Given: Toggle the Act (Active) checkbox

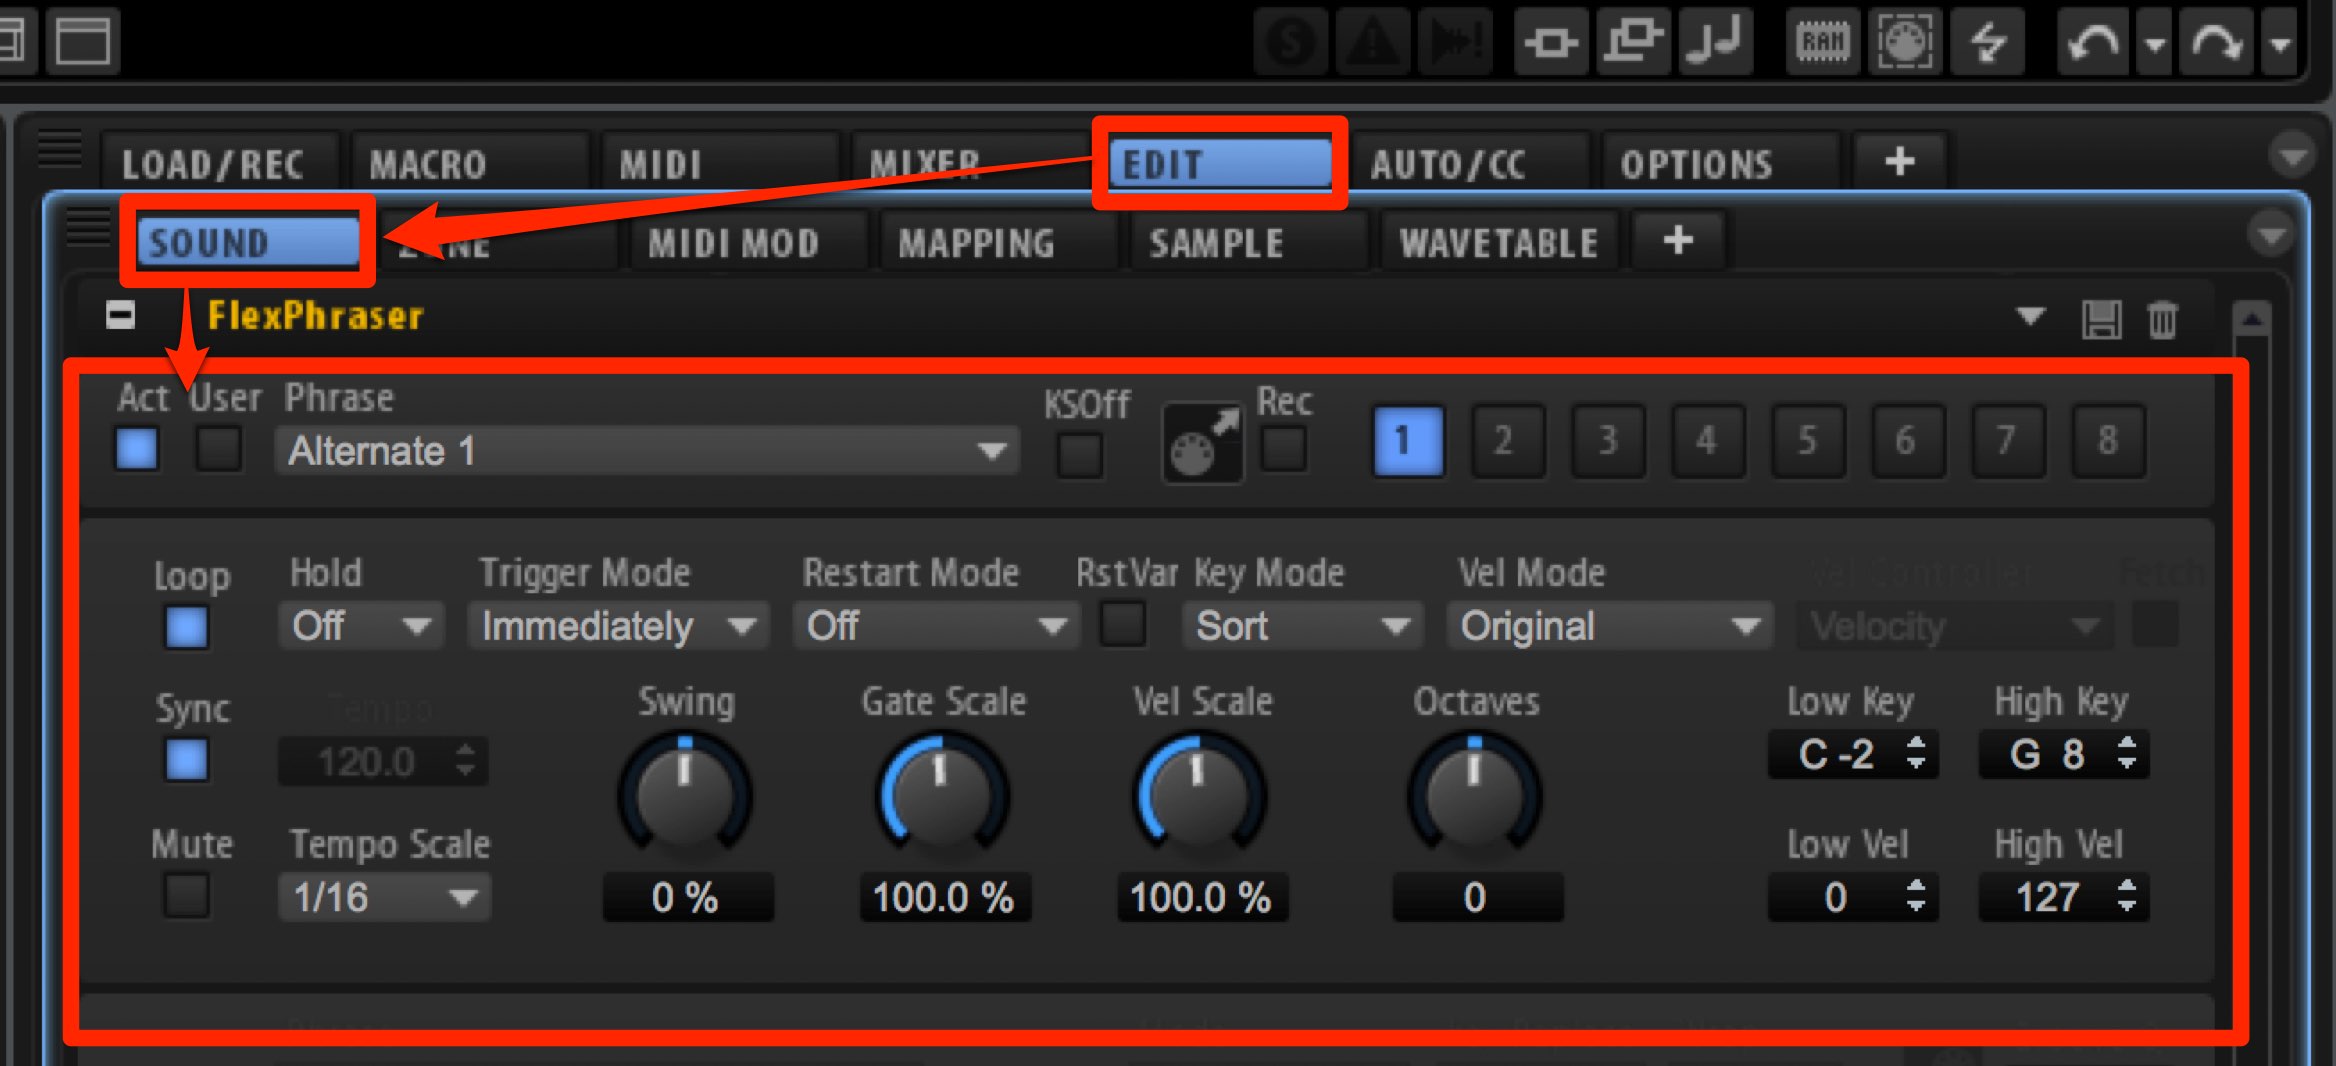Looking at the screenshot, I should click(137, 449).
